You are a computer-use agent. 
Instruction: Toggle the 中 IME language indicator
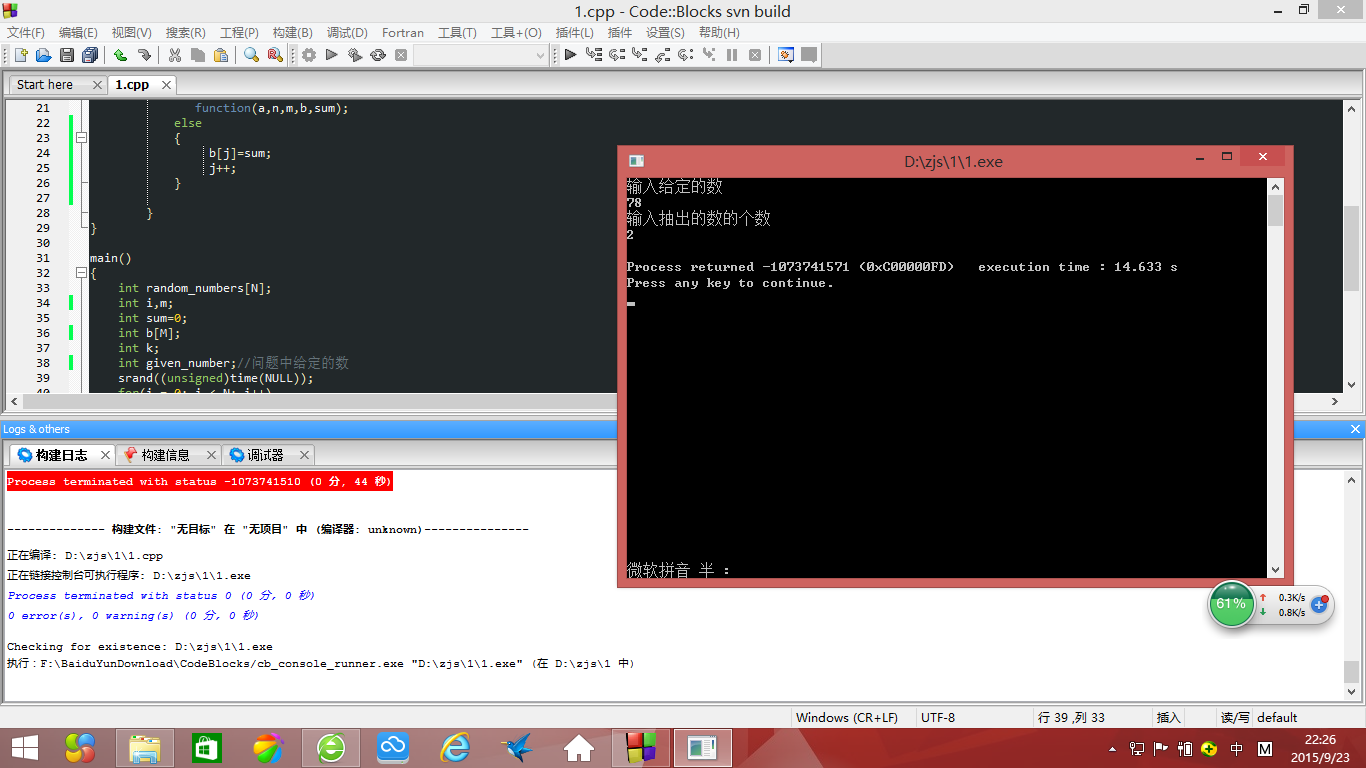pos(1237,748)
